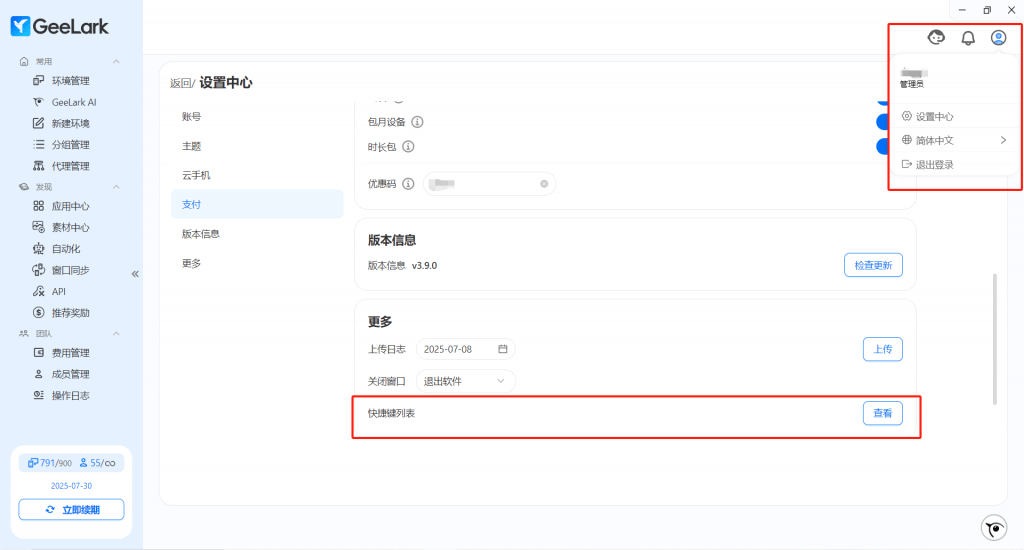The height and width of the screenshot is (550, 1024).
Task: Click the floating GeeLark AI assistant icon
Action: click(x=993, y=528)
